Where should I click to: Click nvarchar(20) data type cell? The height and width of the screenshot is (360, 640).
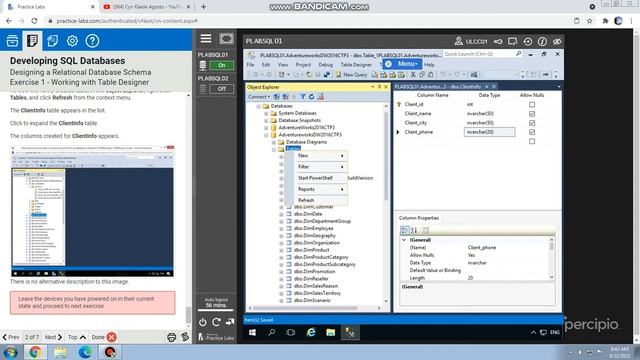489,132
